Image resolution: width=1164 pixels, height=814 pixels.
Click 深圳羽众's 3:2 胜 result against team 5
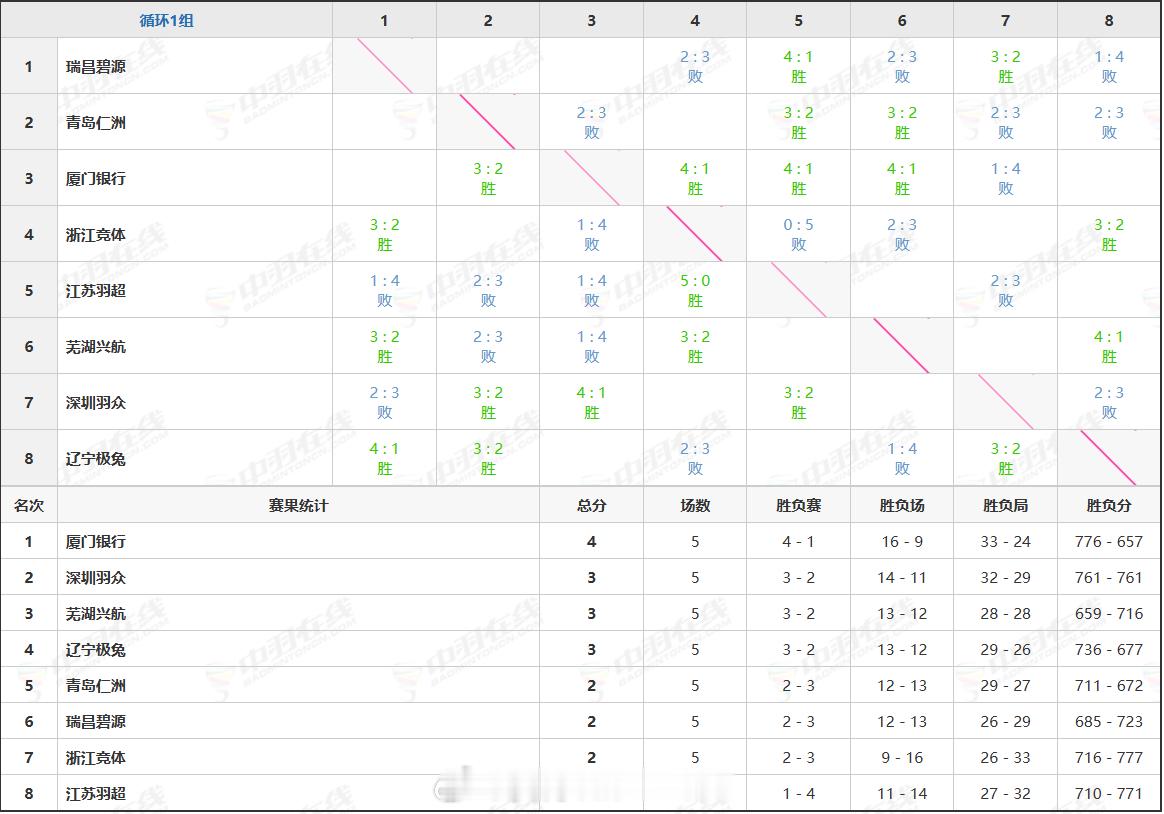[x=798, y=402]
